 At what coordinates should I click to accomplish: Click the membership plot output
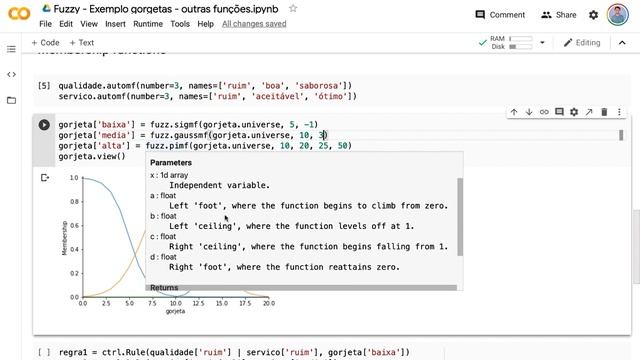point(168,244)
